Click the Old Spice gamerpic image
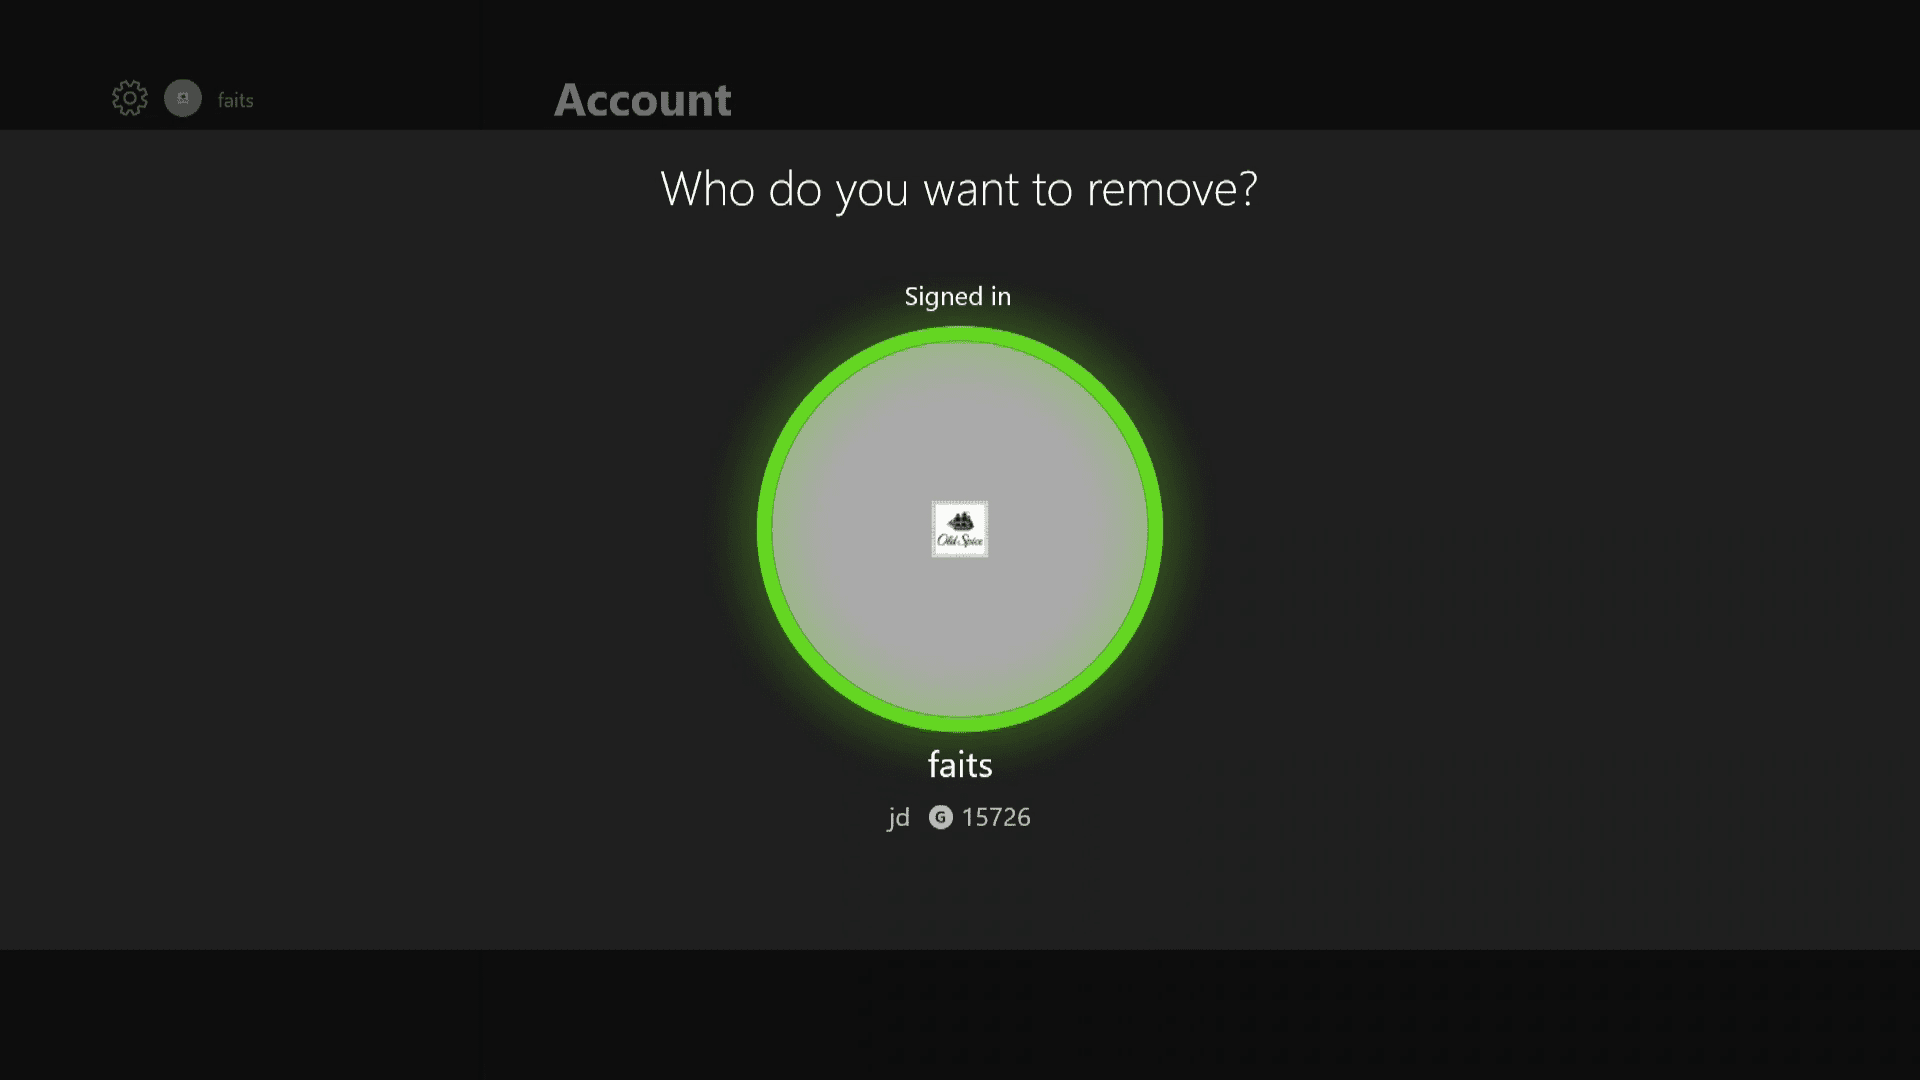The height and width of the screenshot is (1080, 1920). [960, 529]
